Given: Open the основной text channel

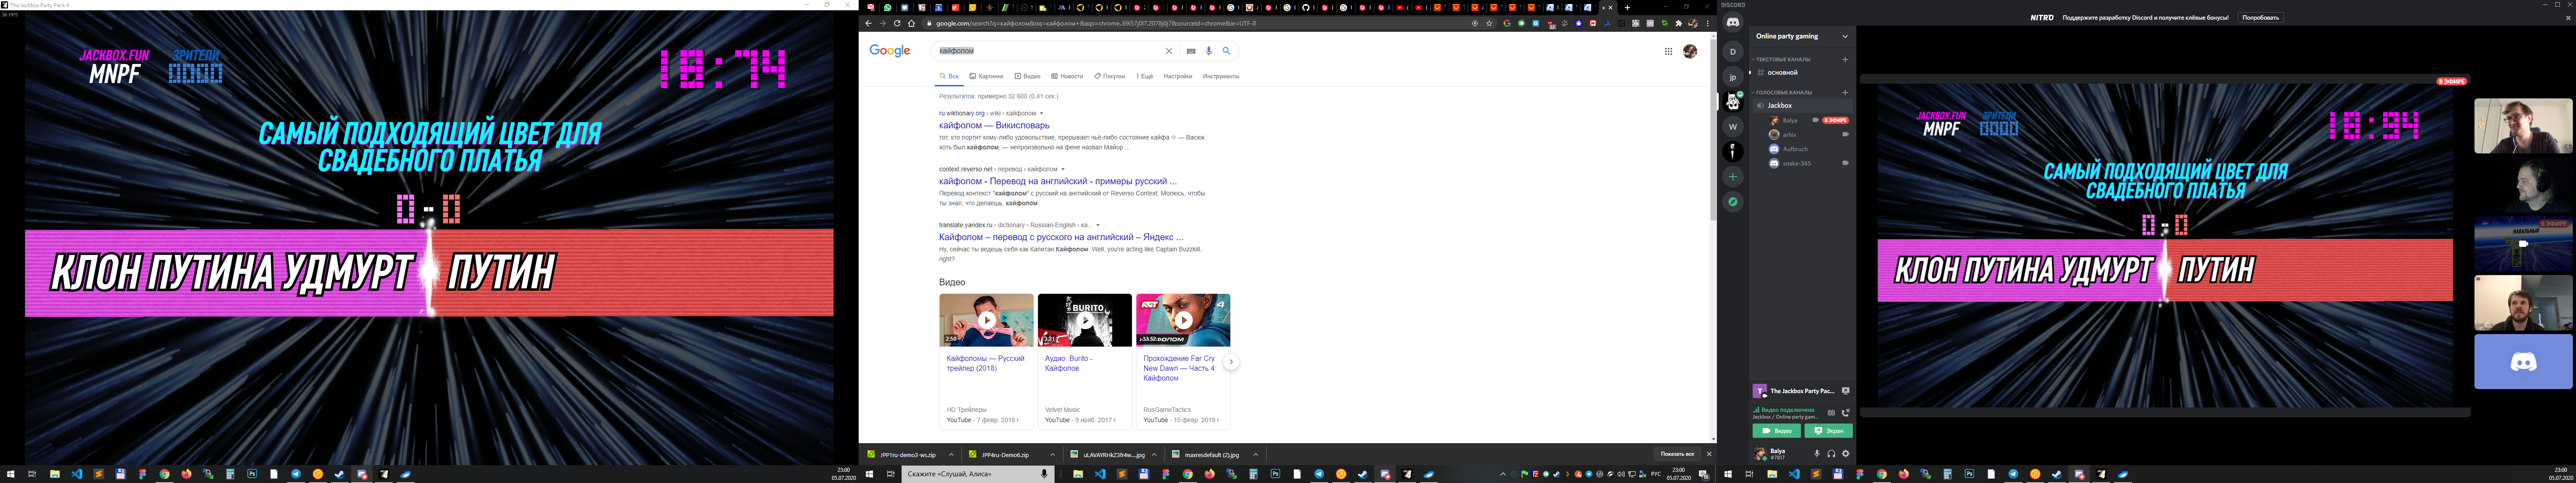Looking at the screenshot, I should (1782, 73).
